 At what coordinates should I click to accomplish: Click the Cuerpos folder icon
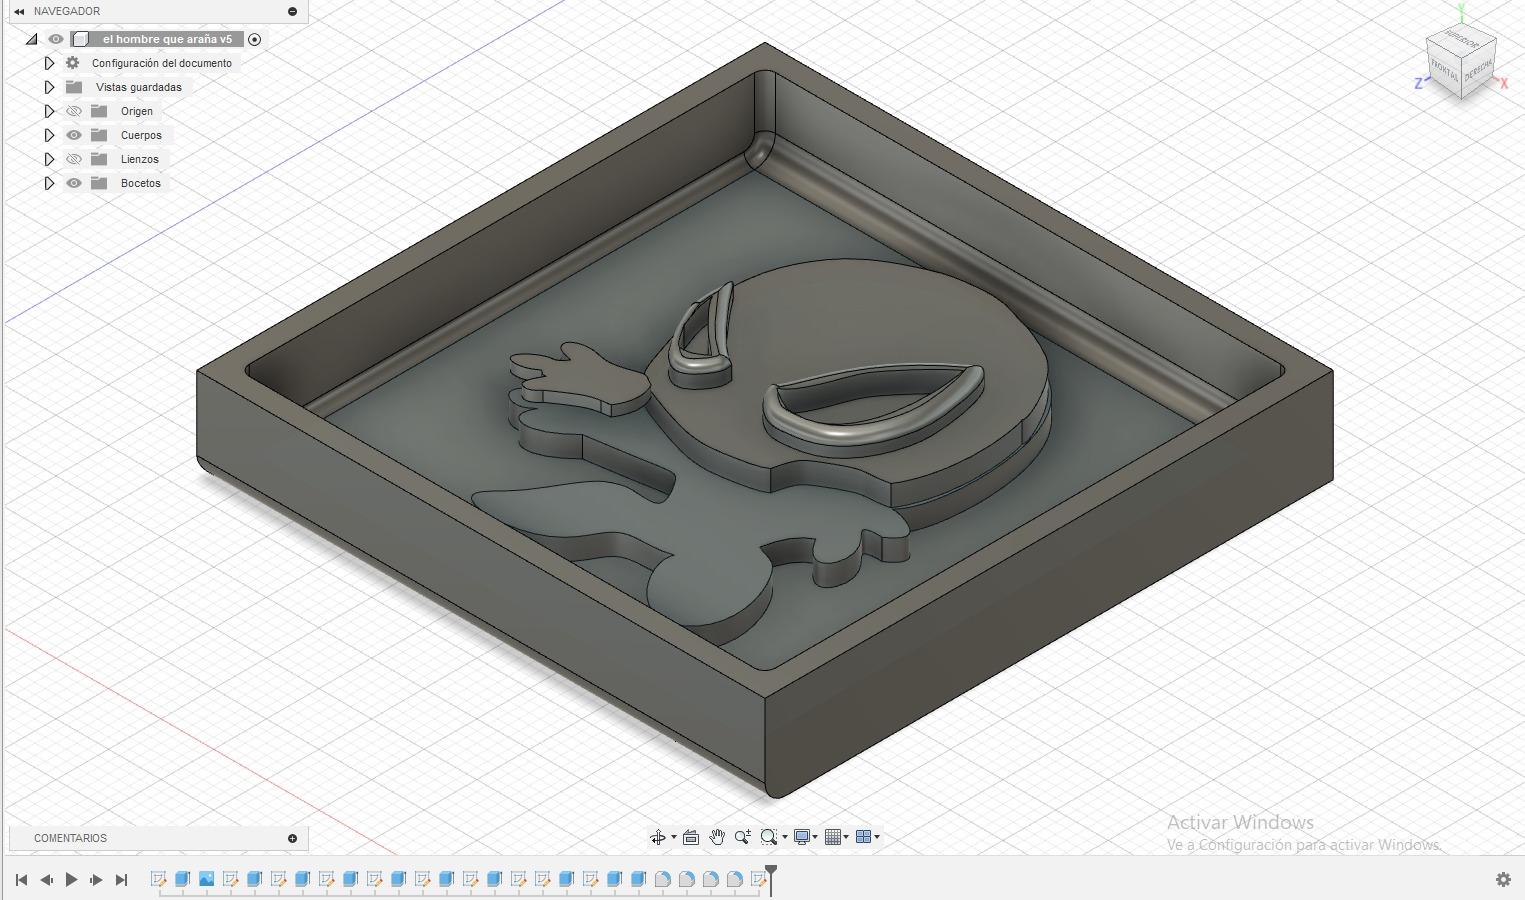click(x=99, y=135)
